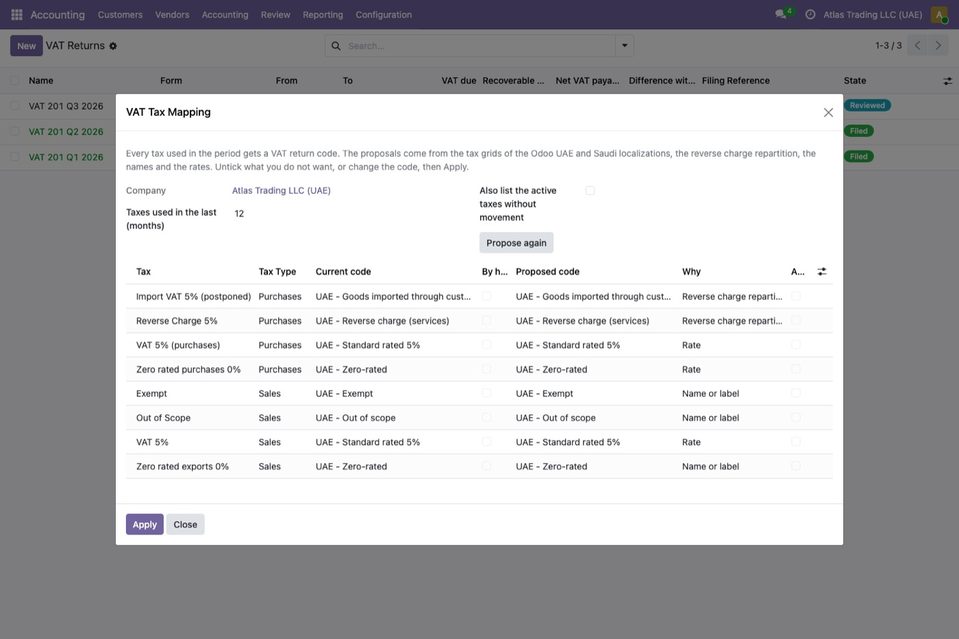Open column settings icon in VAT Returns list

click(x=947, y=81)
